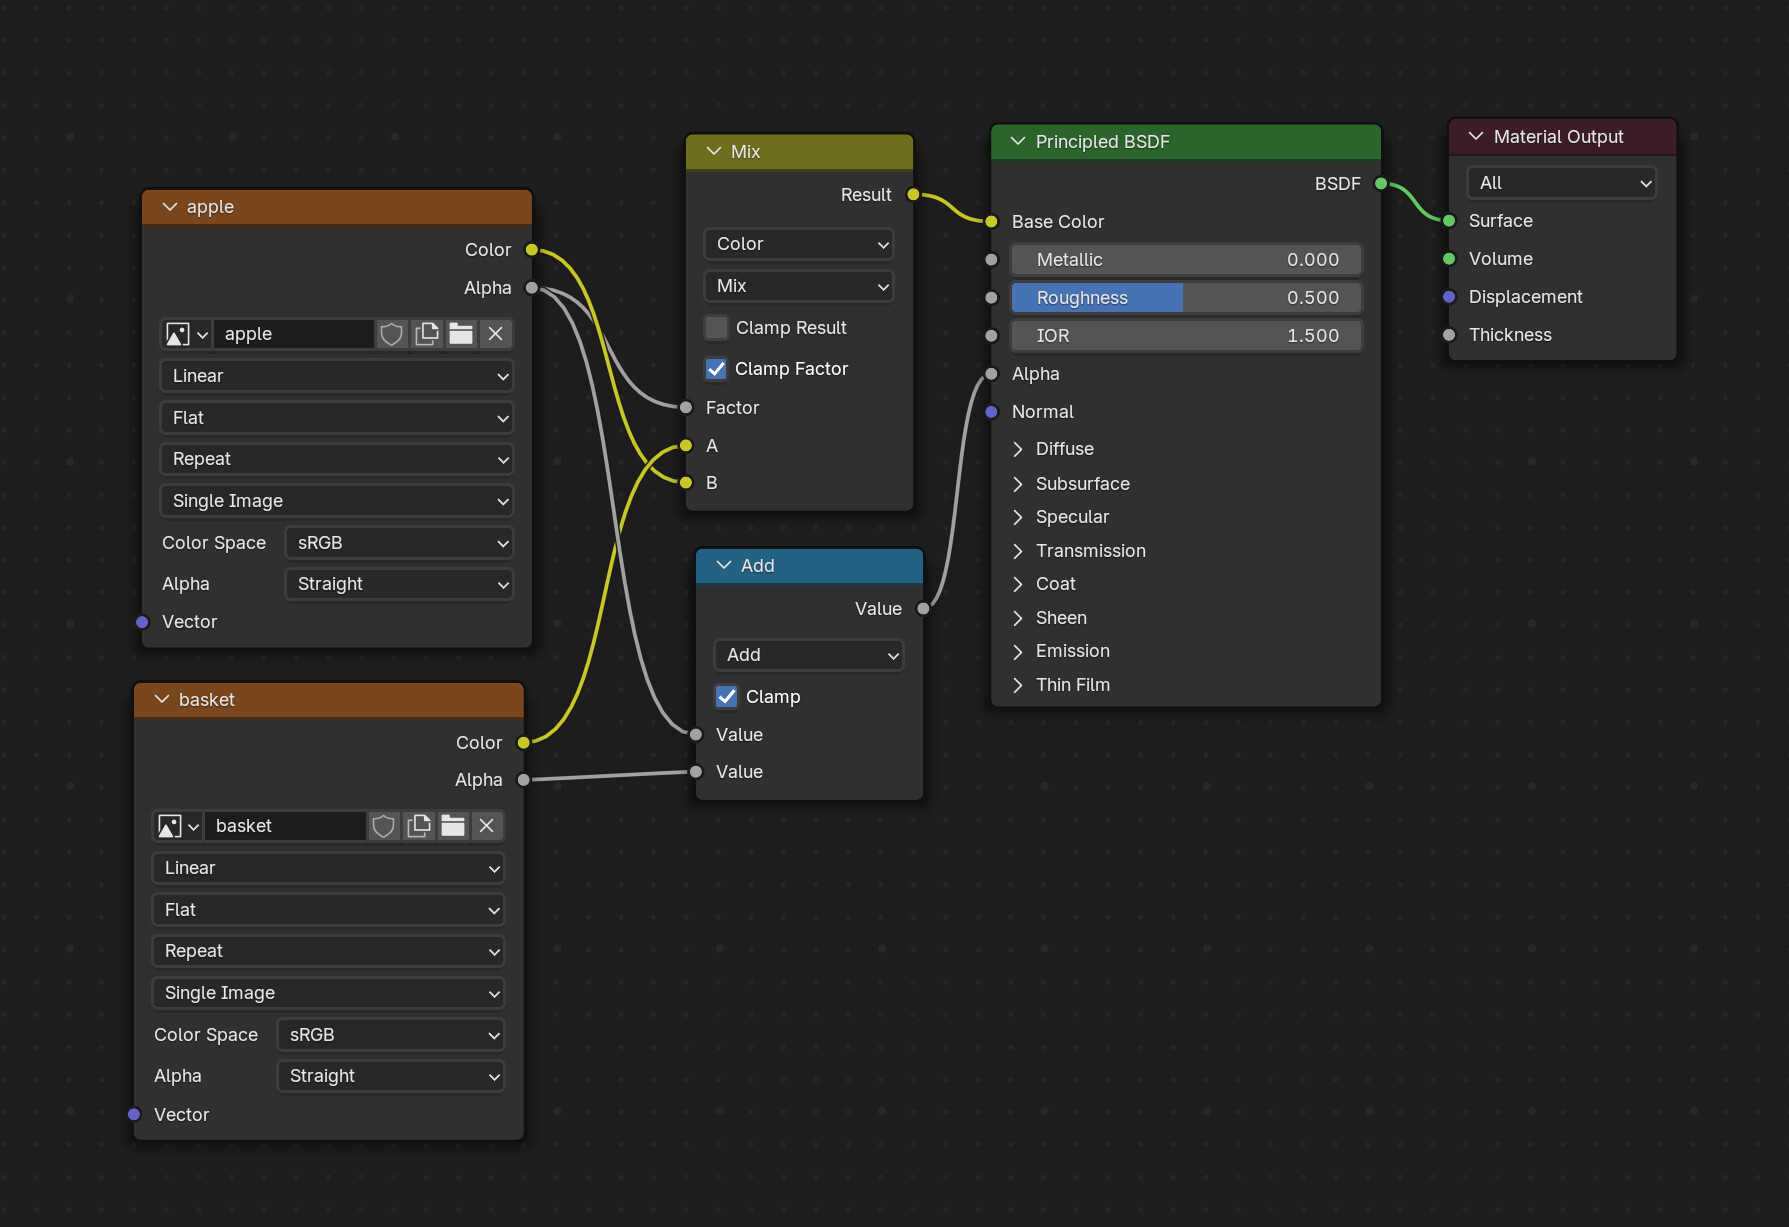
Task: Unlink the basket image datablock
Action: [x=487, y=826]
